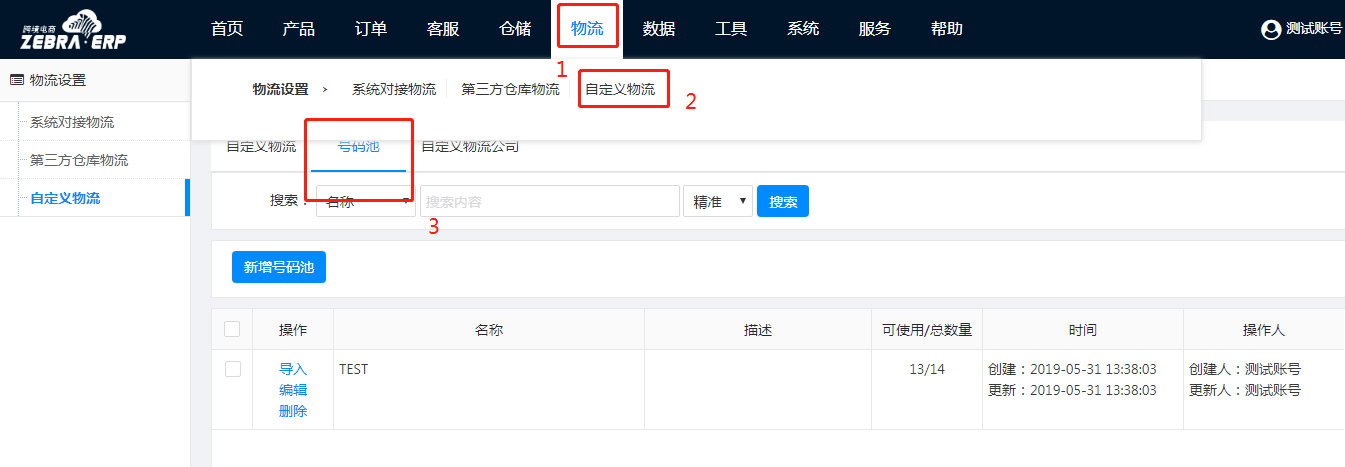Viewport: 1345px width, 467px height.
Task: Switch to the 号码池 tab
Action: [358, 146]
